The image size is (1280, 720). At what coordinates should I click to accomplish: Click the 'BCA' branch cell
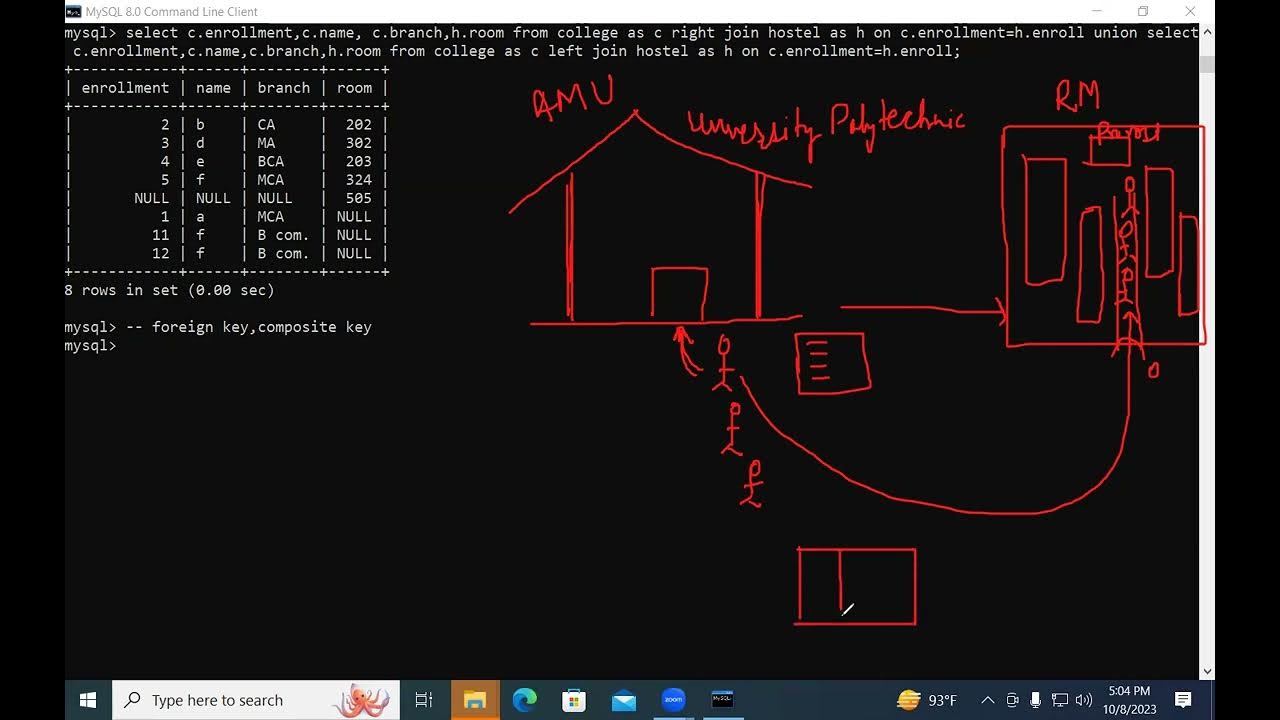pyautogui.click(x=270, y=161)
